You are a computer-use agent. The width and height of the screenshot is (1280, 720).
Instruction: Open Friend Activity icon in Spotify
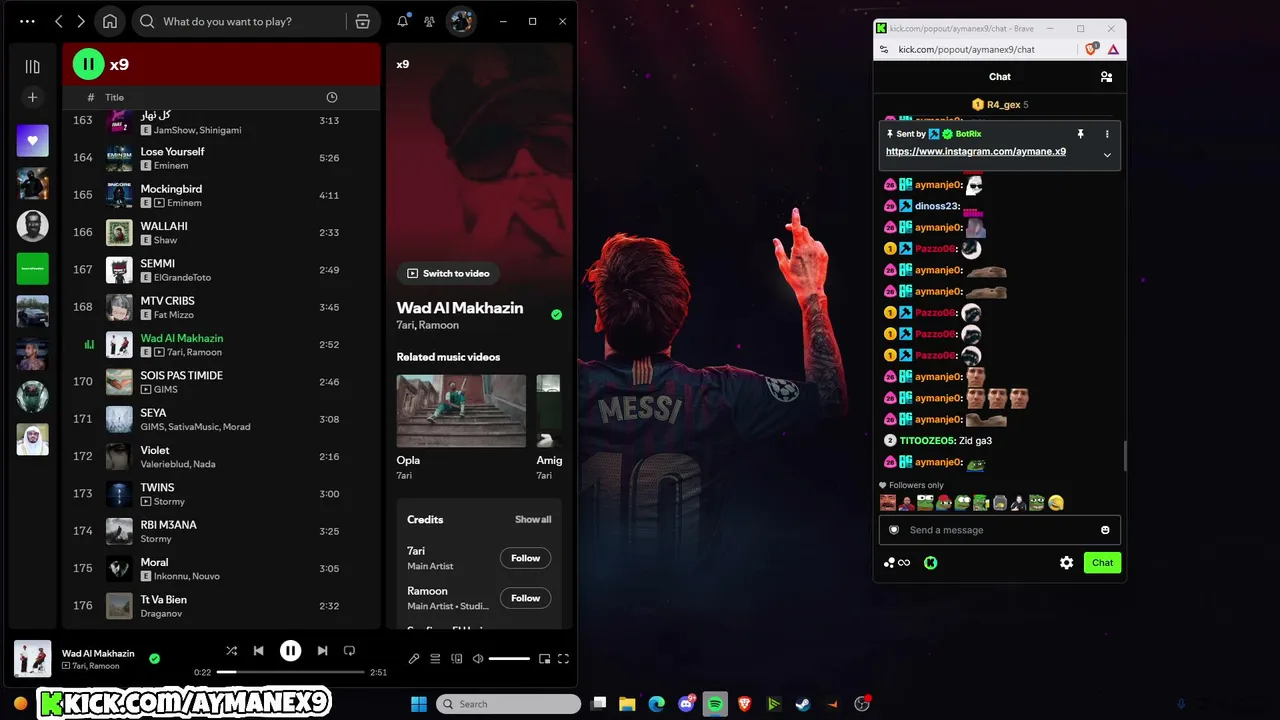(x=429, y=21)
